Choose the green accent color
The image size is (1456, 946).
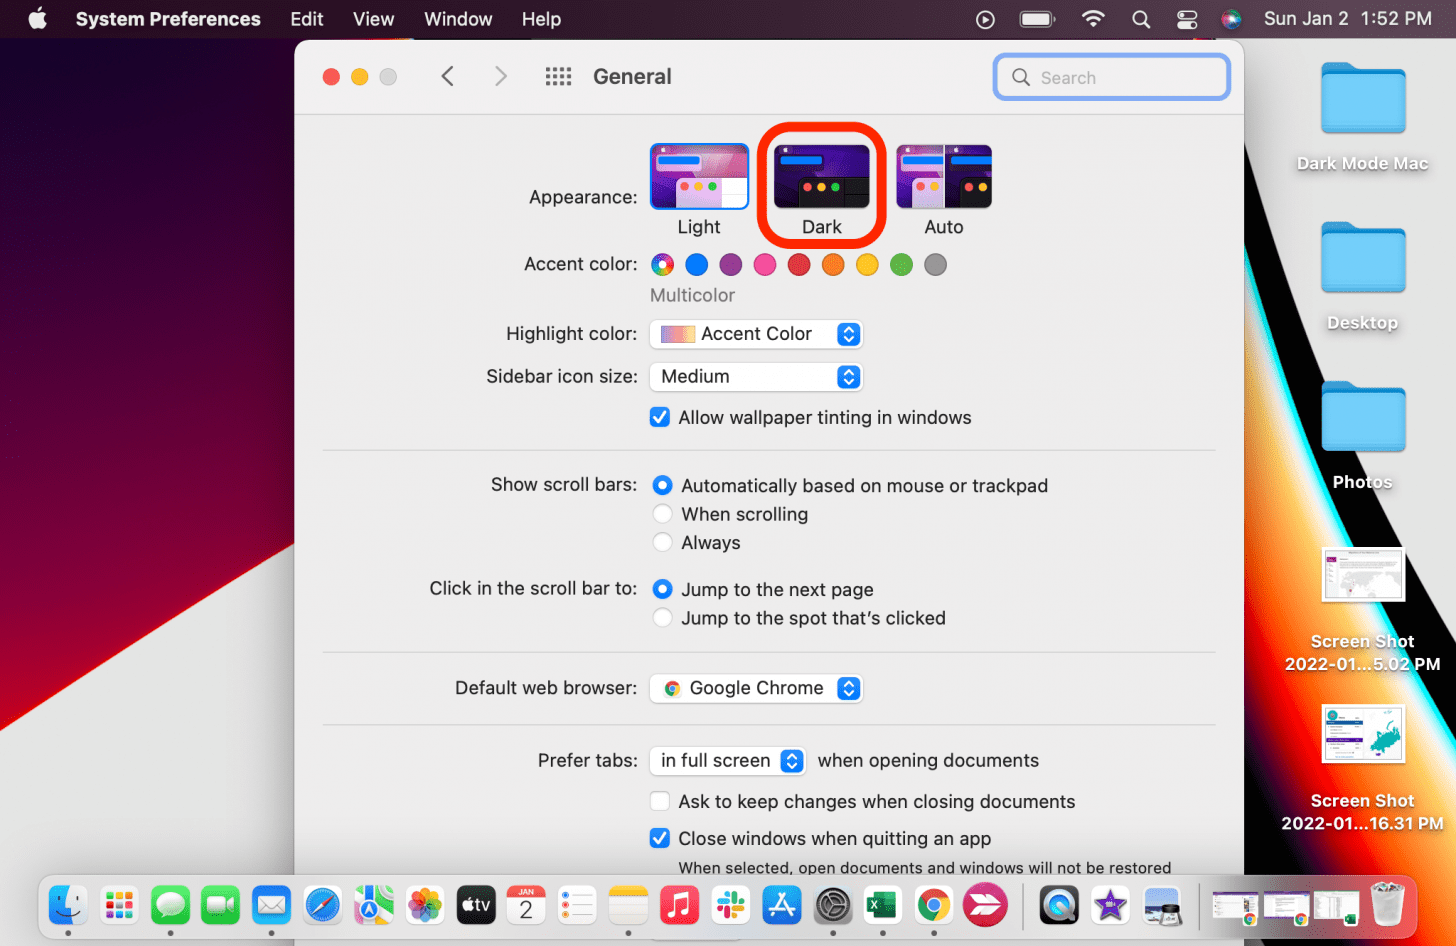point(900,264)
